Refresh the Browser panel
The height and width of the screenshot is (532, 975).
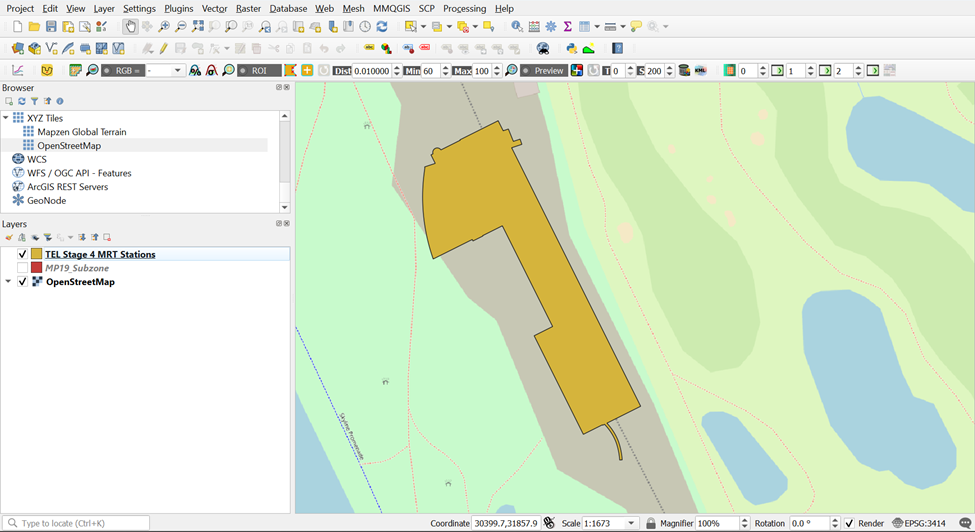(x=22, y=102)
